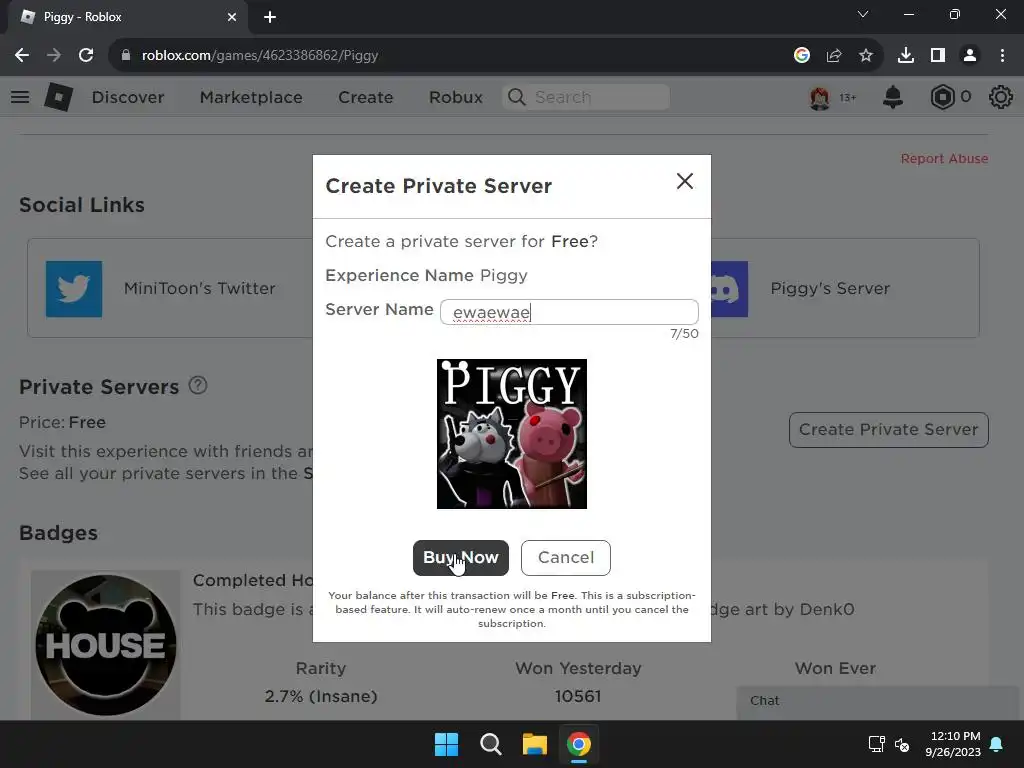Click the Buy Now button
1024x768 pixels.
[460, 558]
